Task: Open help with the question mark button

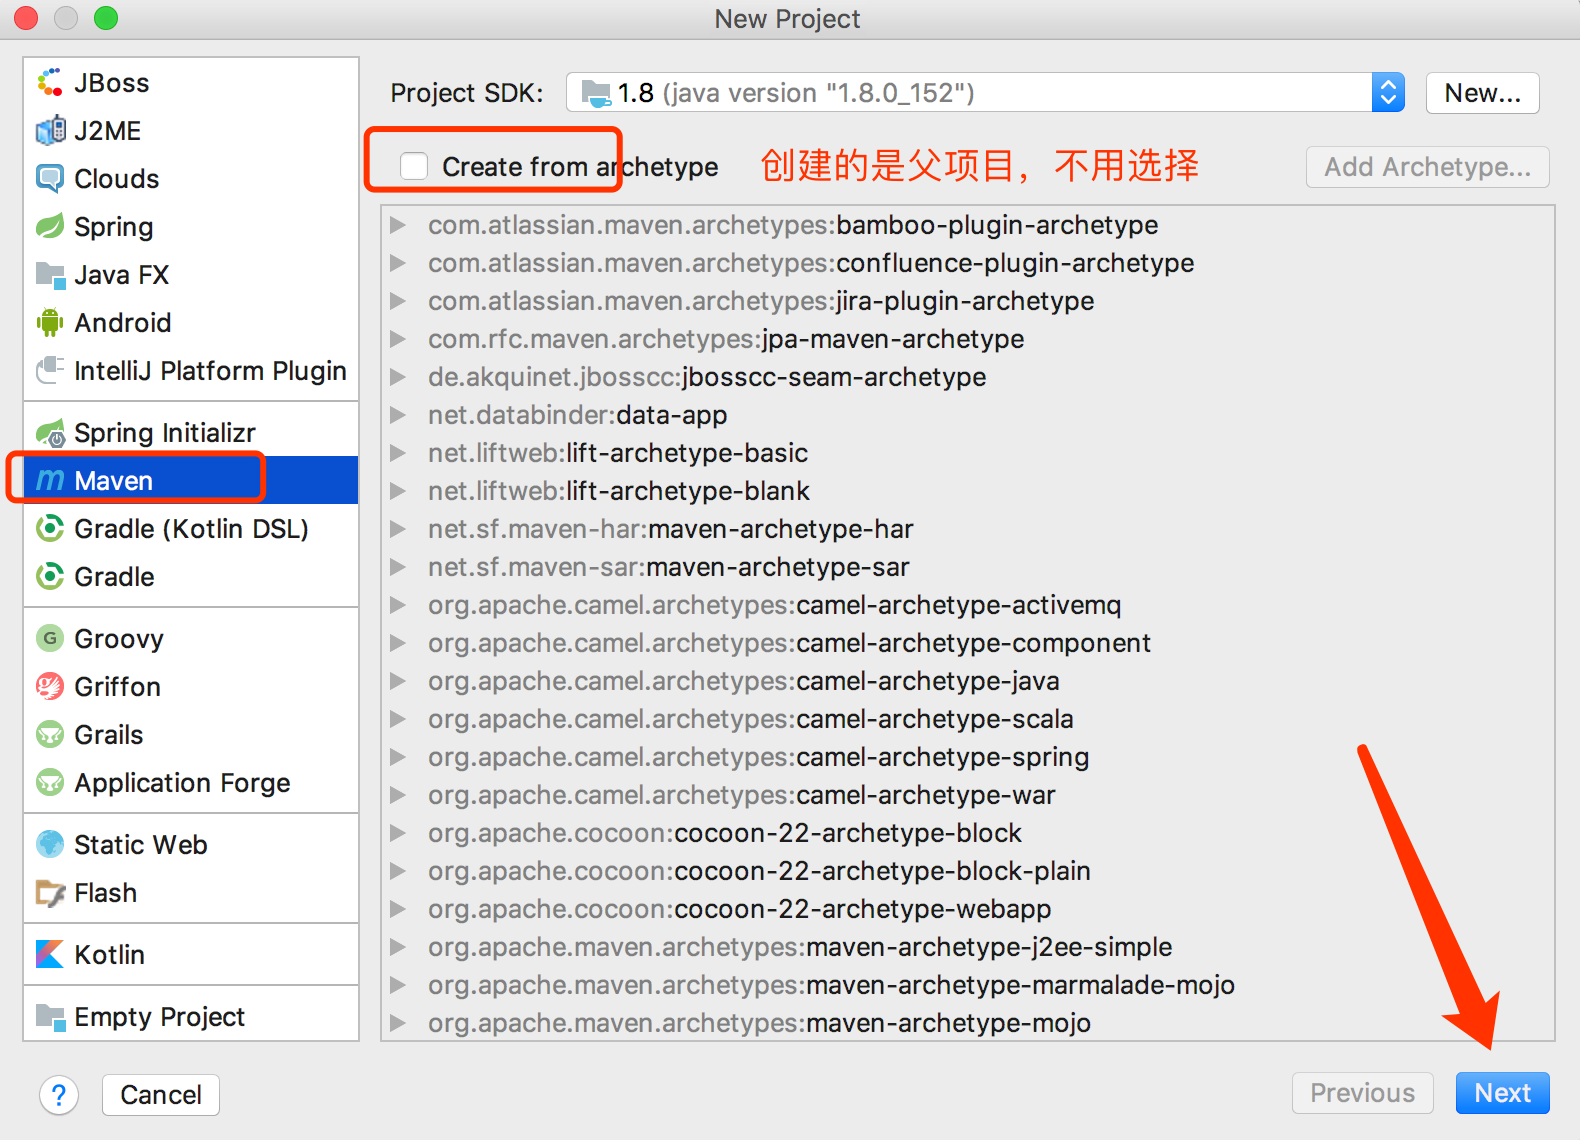Action: [x=59, y=1095]
